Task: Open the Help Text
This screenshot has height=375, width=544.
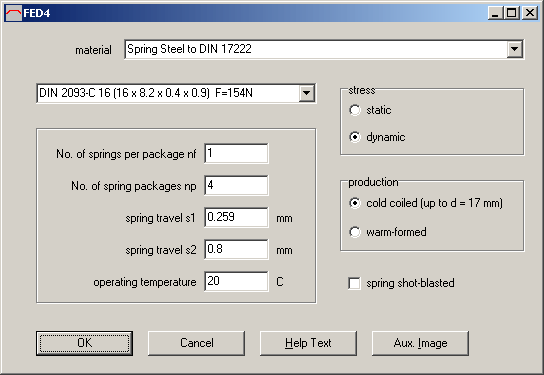Action: (308, 343)
